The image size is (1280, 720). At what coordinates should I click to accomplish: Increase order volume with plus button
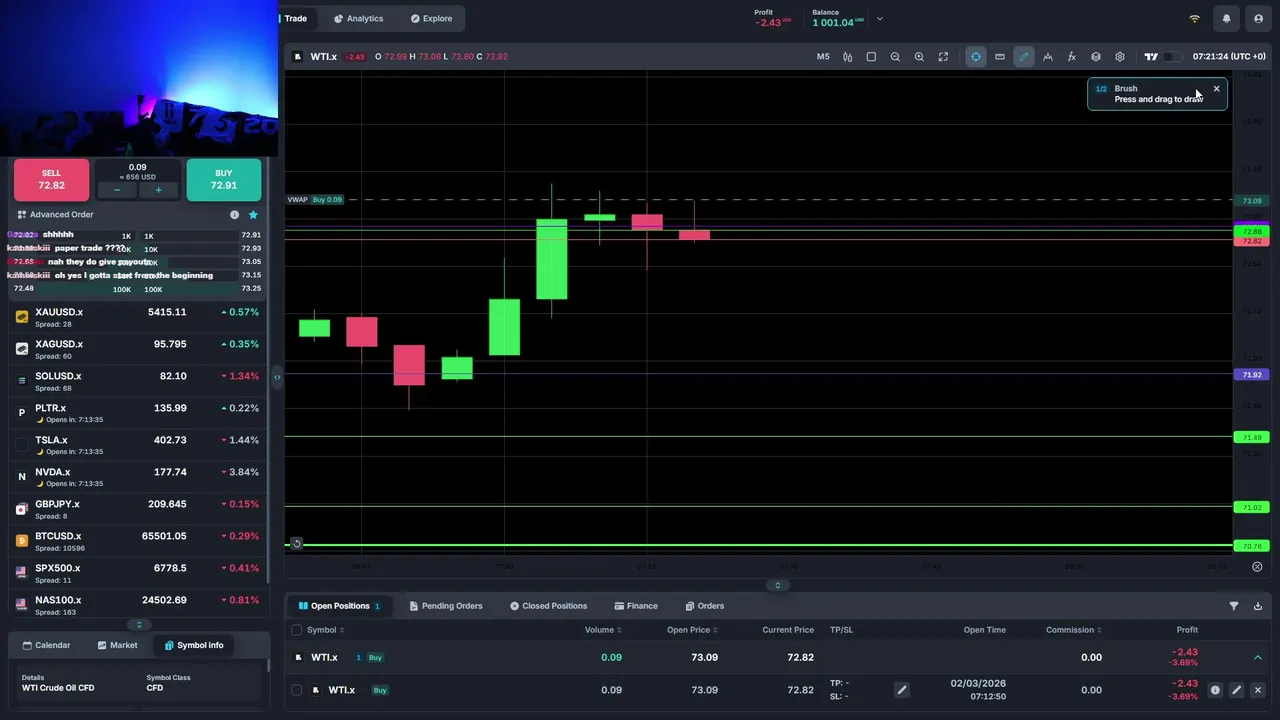tap(158, 190)
